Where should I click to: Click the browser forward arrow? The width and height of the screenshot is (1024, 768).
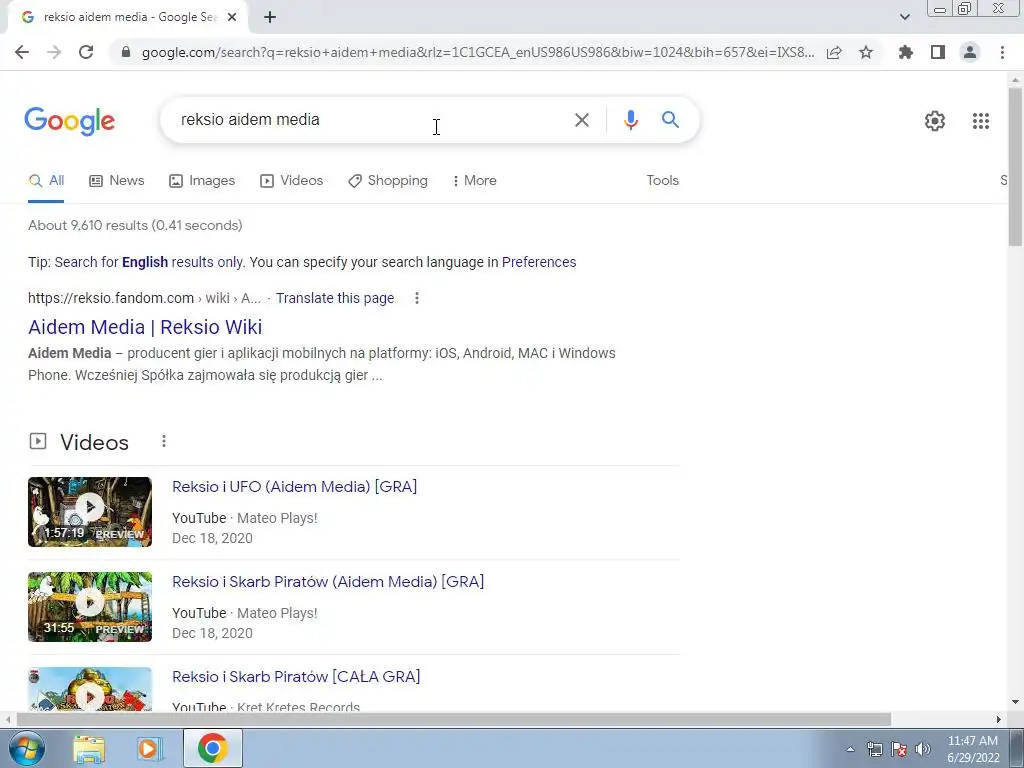54,52
